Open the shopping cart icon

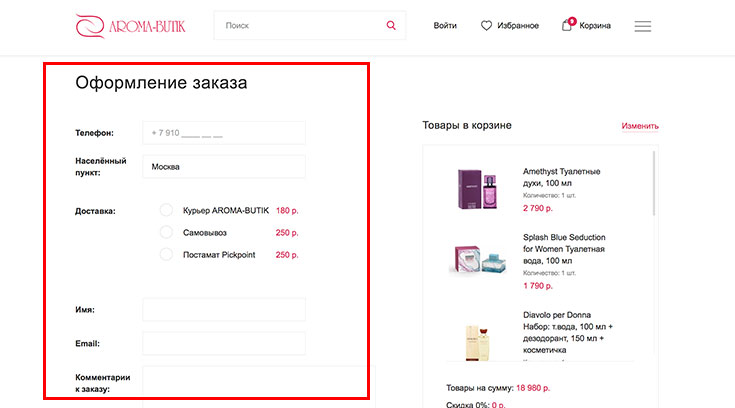pyautogui.click(x=567, y=25)
